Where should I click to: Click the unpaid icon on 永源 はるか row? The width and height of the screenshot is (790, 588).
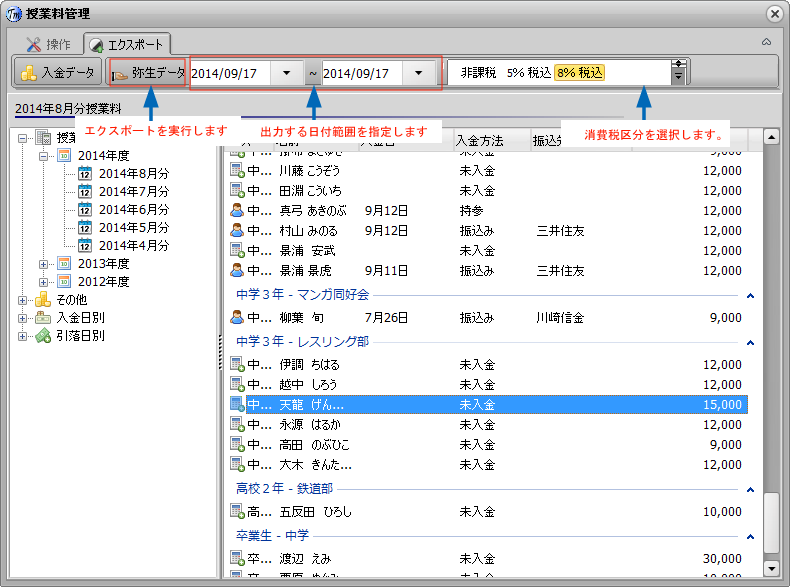[x=237, y=424]
